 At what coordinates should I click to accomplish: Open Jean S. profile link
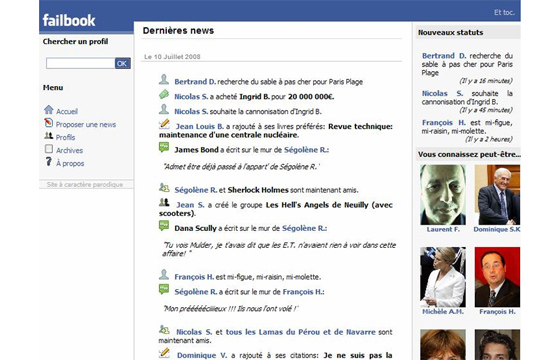(x=190, y=205)
